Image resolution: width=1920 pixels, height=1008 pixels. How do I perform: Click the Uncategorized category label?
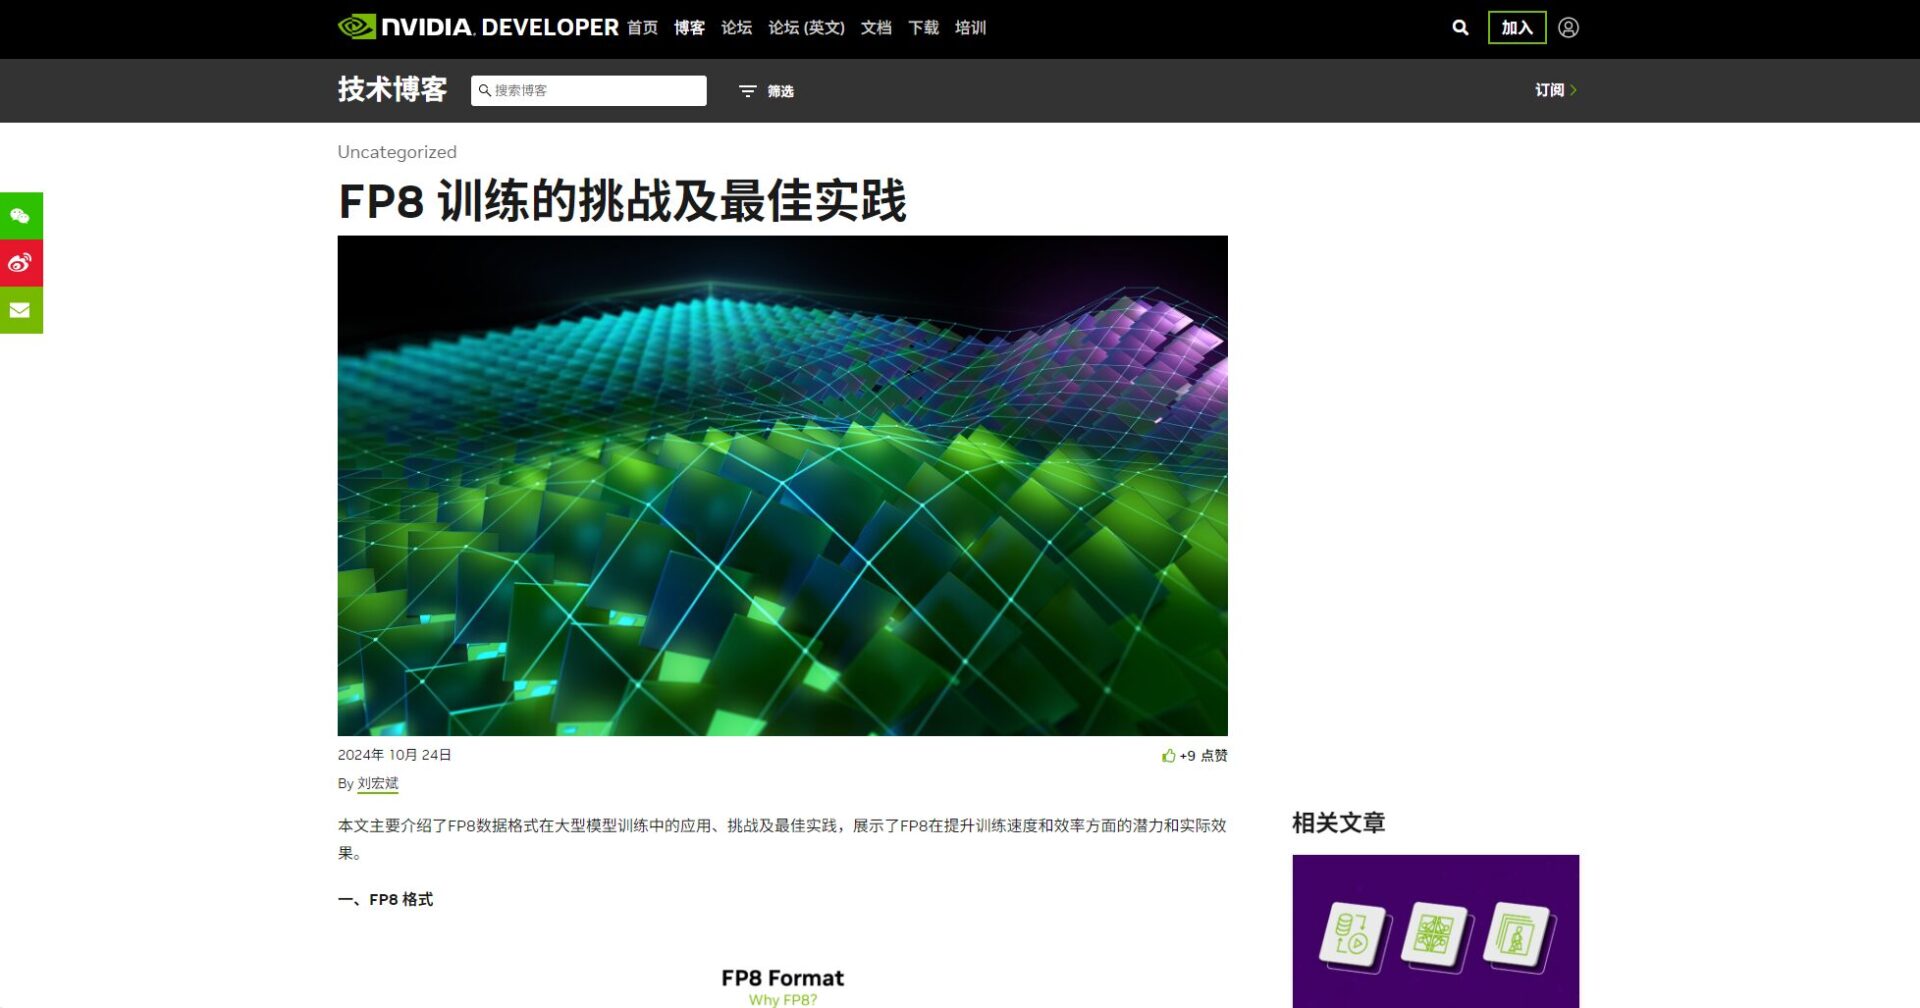point(396,152)
